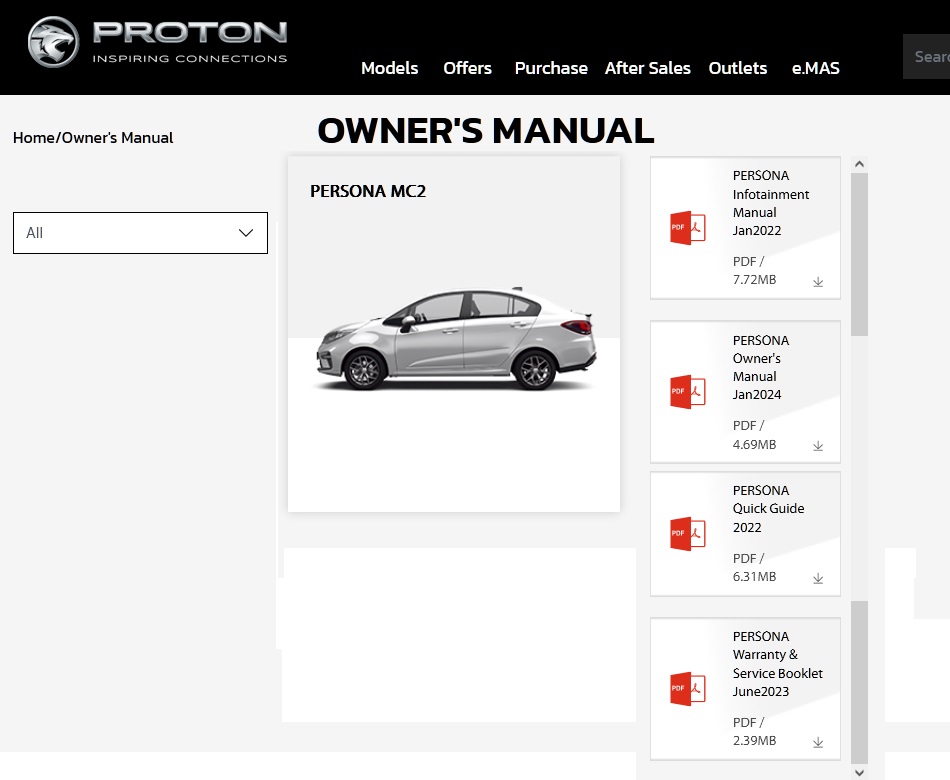This screenshot has height=780, width=950.
Task: Click the OWNER'S MANUAL page heading
Action: click(486, 130)
